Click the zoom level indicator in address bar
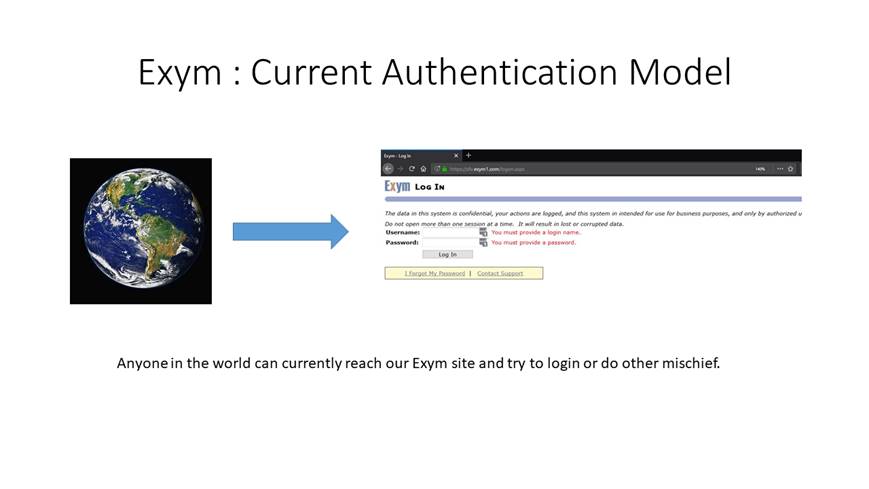The height and width of the screenshot is (489, 869). tap(760, 169)
